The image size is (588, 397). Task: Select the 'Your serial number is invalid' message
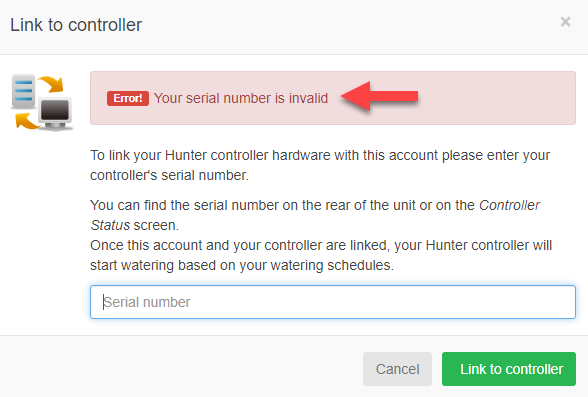click(241, 98)
